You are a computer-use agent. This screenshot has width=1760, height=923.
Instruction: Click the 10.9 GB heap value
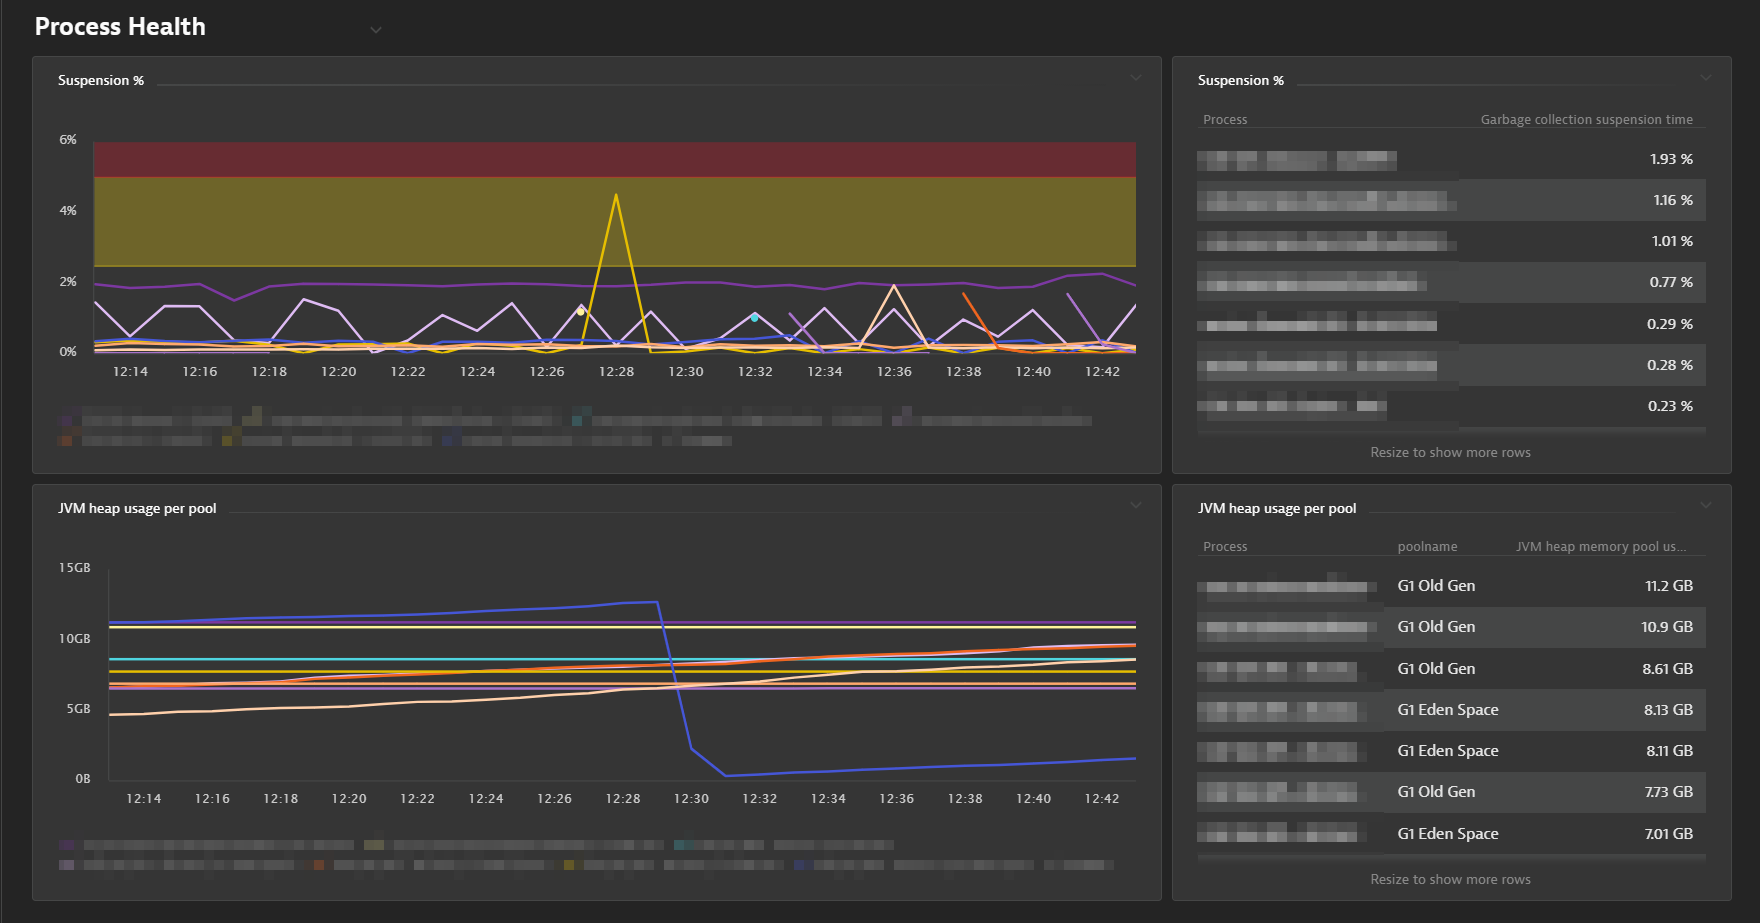tap(1667, 627)
